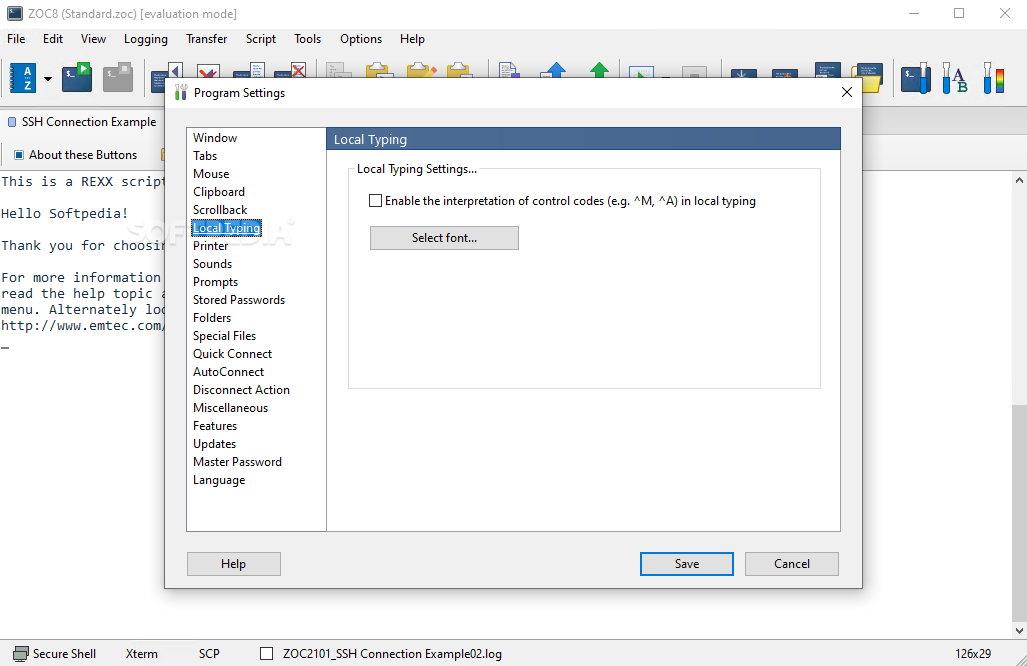Viewport: 1027px width, 666px height.
Task: Select Special Files category
Action: (x=224, y=336)
